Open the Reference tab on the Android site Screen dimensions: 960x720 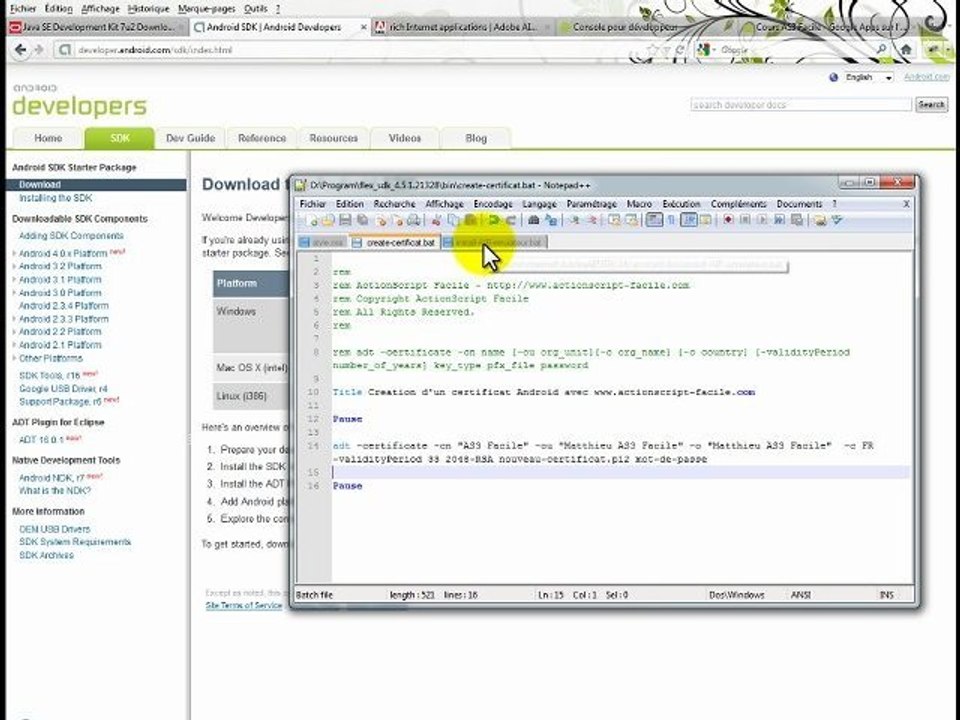coord(262,138)
